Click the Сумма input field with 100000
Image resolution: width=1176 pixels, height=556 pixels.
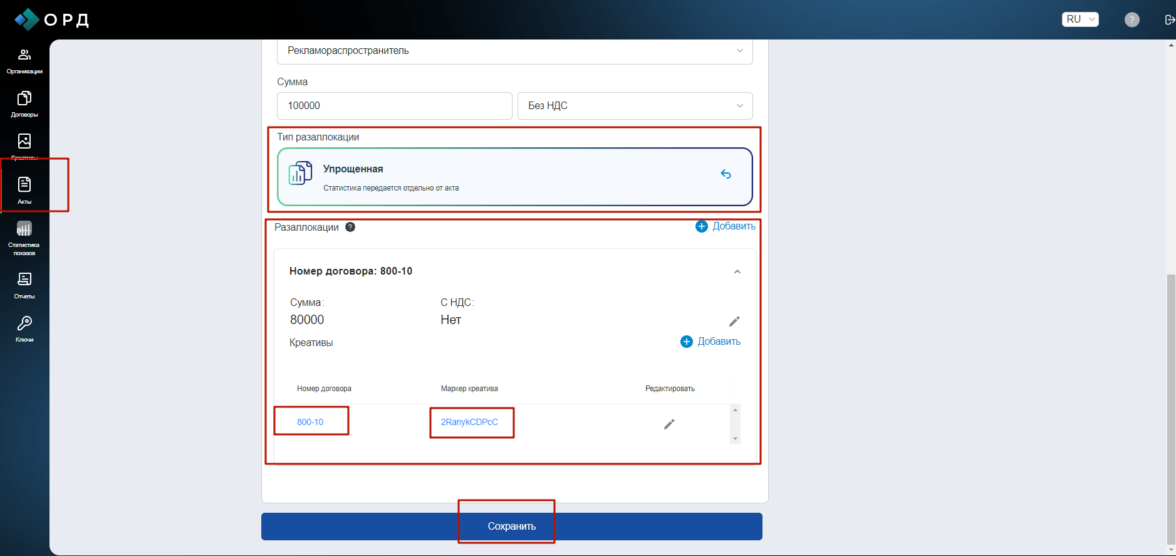click(x=394, y=106)
